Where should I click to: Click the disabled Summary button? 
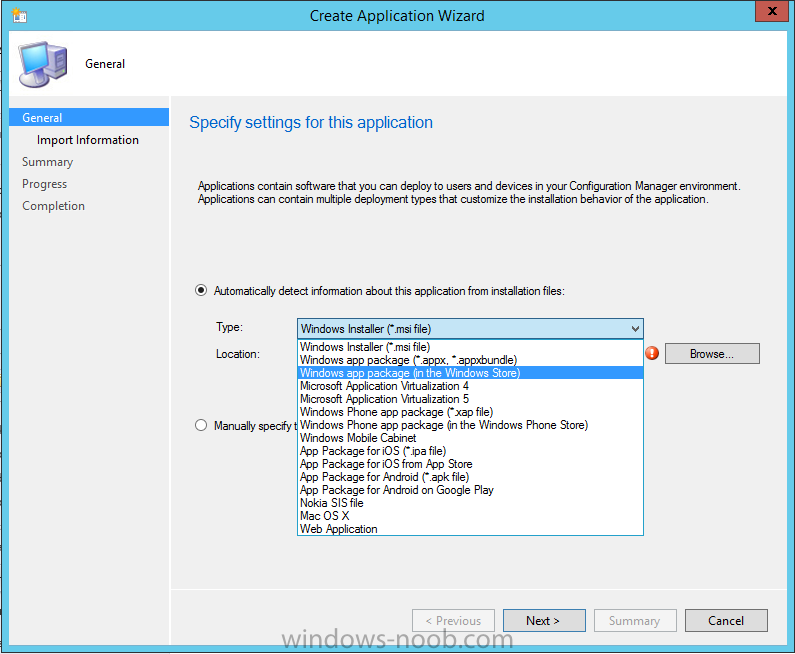(x=635, y=621)
